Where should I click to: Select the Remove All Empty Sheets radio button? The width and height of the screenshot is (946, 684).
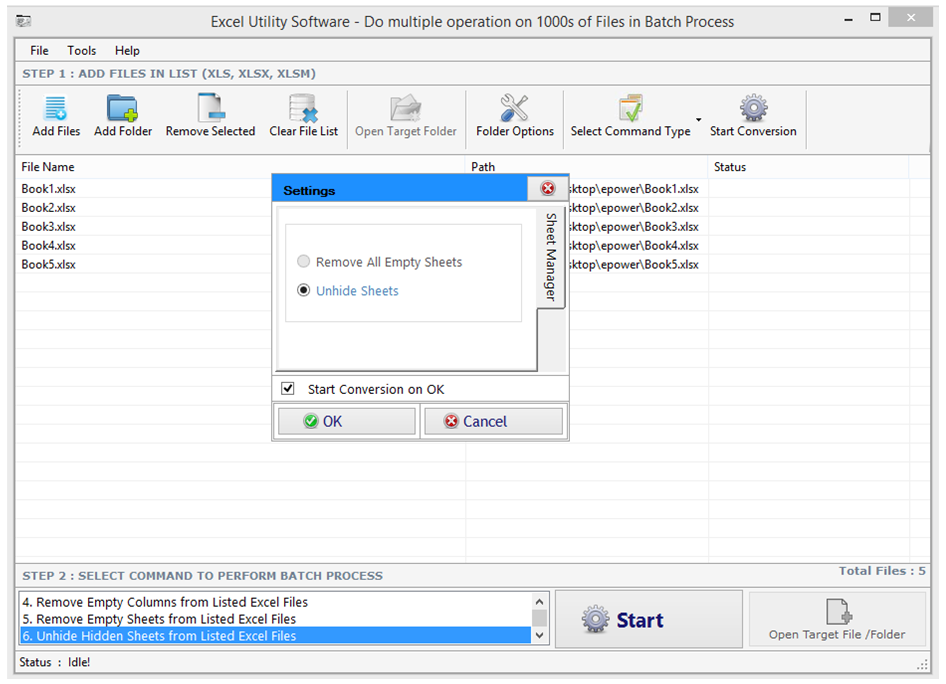[303, 261]
